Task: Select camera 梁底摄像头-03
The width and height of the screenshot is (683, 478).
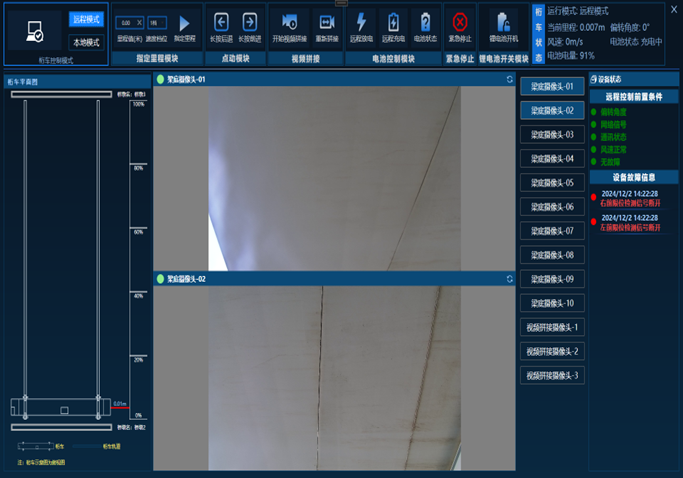Action: pos(552,135)
